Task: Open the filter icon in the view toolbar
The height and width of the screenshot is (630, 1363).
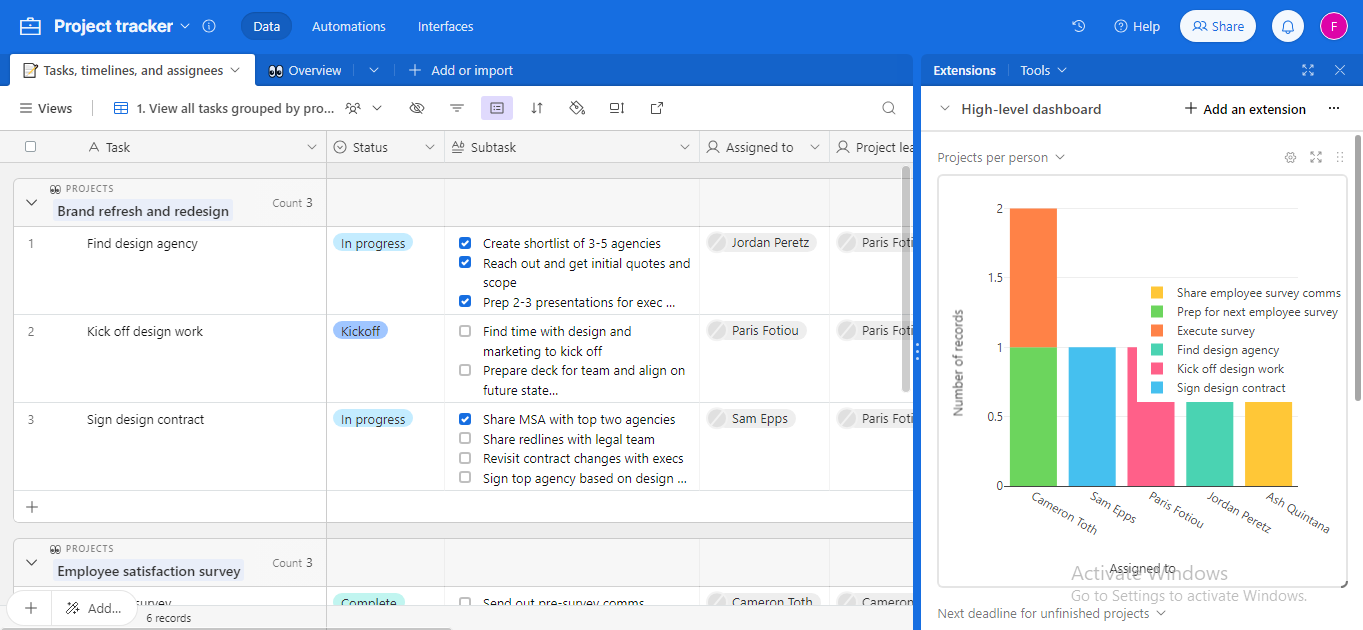Action: (x=457, y=108)
